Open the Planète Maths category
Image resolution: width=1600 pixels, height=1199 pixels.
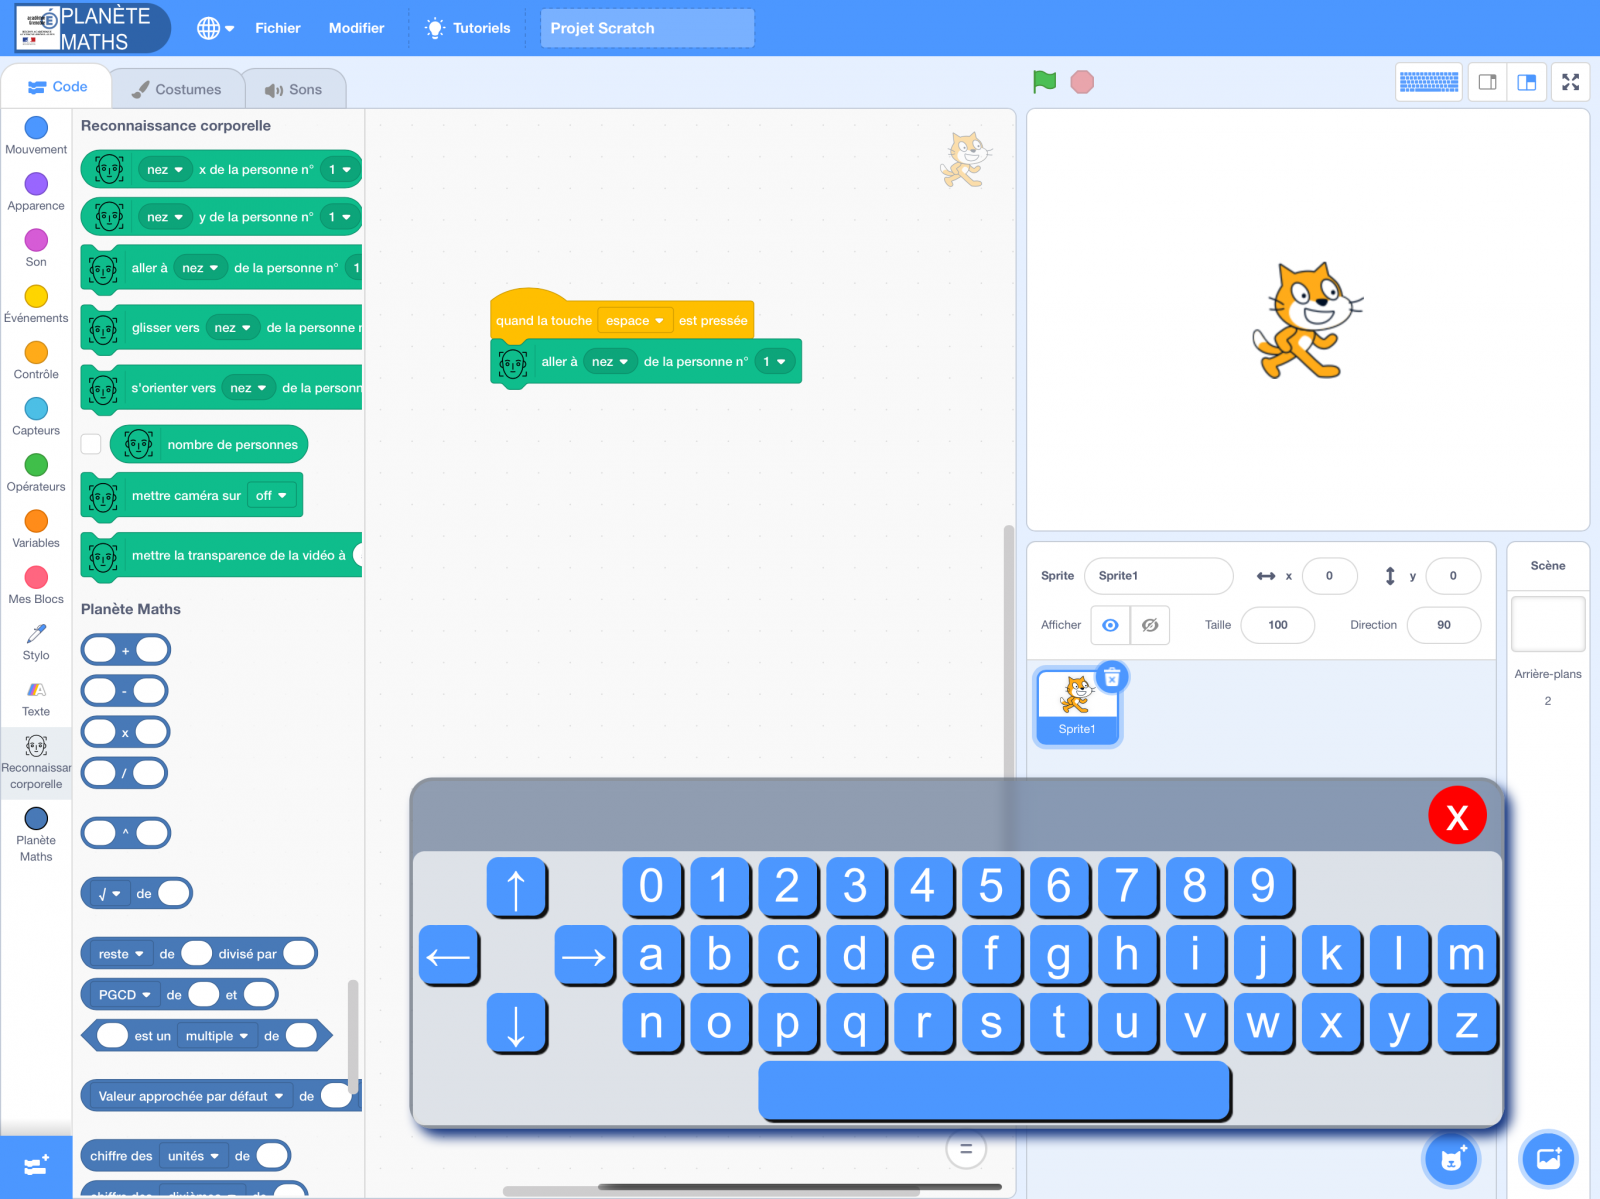click(36, 835)
